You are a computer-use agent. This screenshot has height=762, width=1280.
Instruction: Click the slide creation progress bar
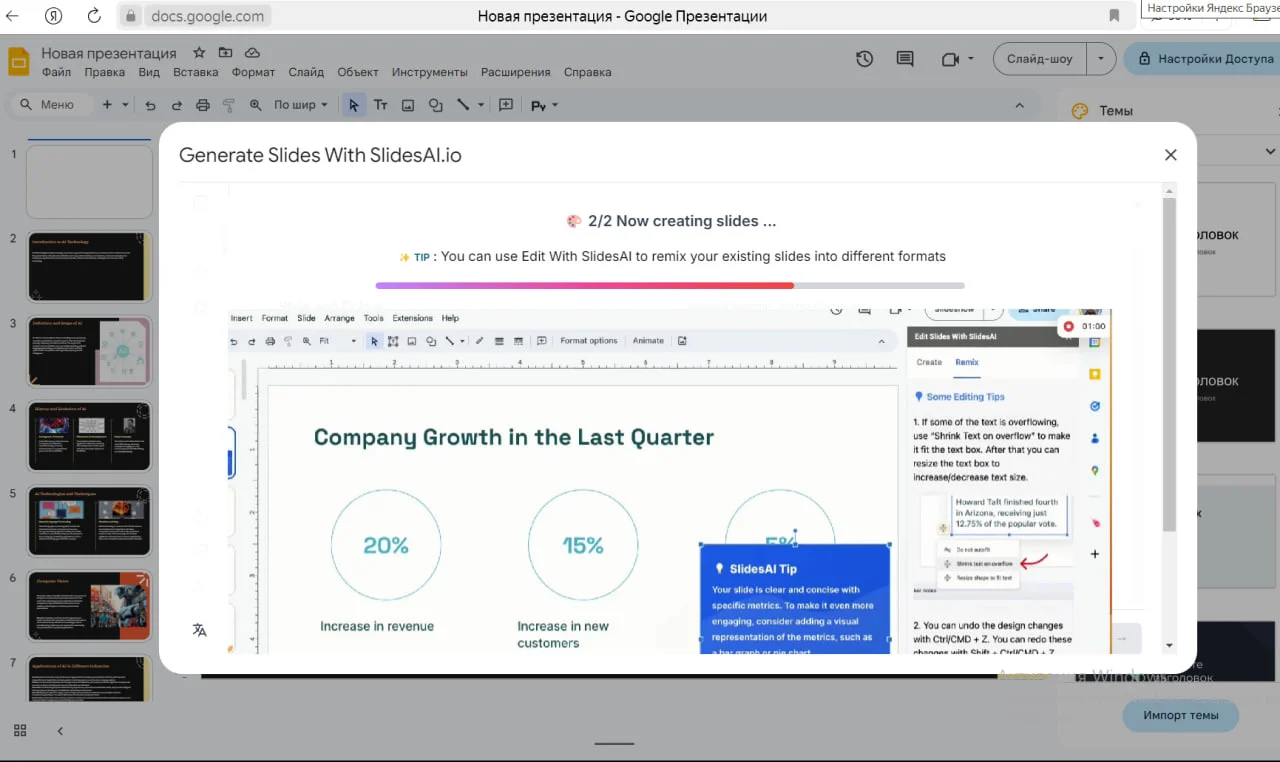coord(670,285)
